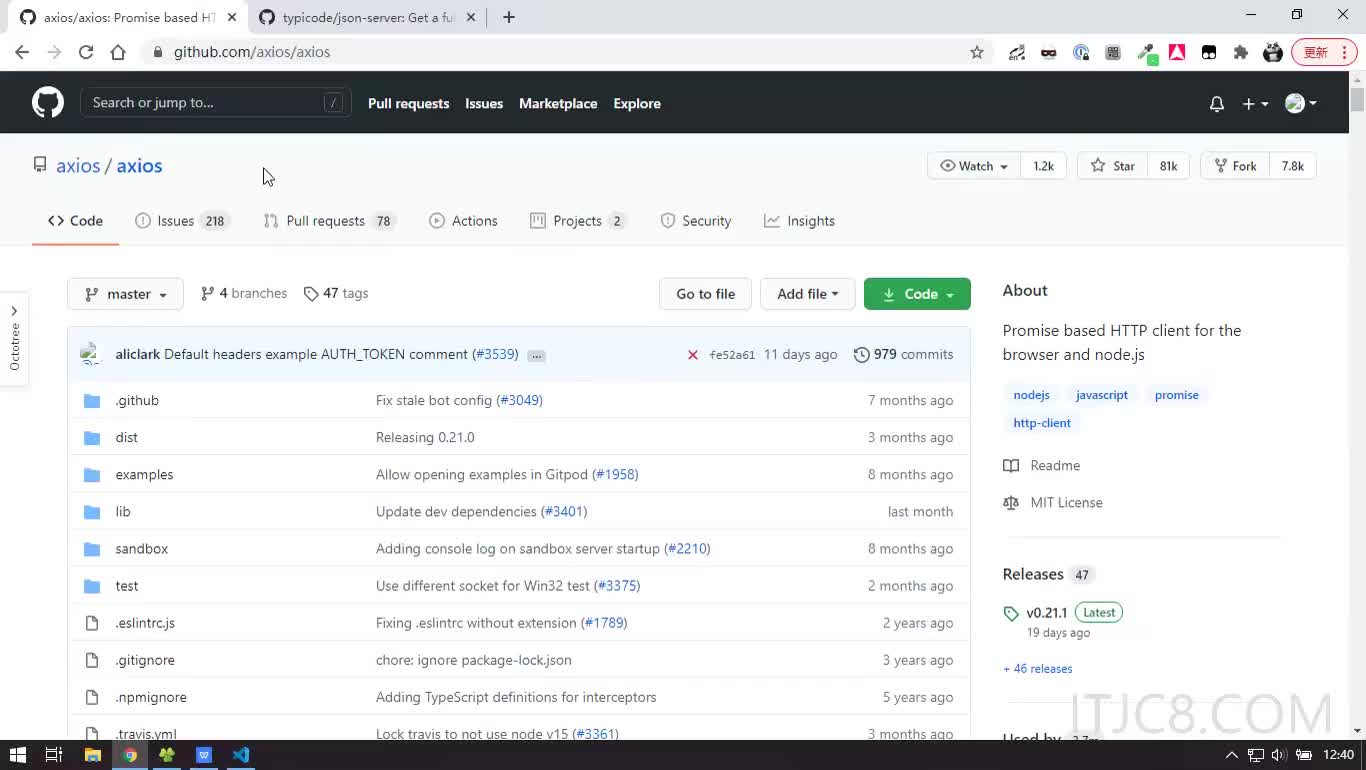Open the GitHub logo home link
Screen dimensions: 1366x770
pyautogui.click(x=47, y=103)
